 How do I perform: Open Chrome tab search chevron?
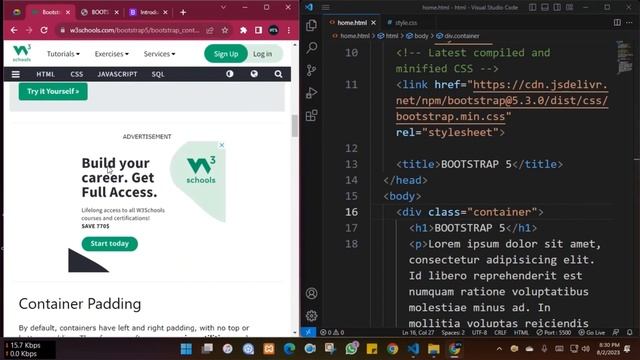(x=223, y=7)
